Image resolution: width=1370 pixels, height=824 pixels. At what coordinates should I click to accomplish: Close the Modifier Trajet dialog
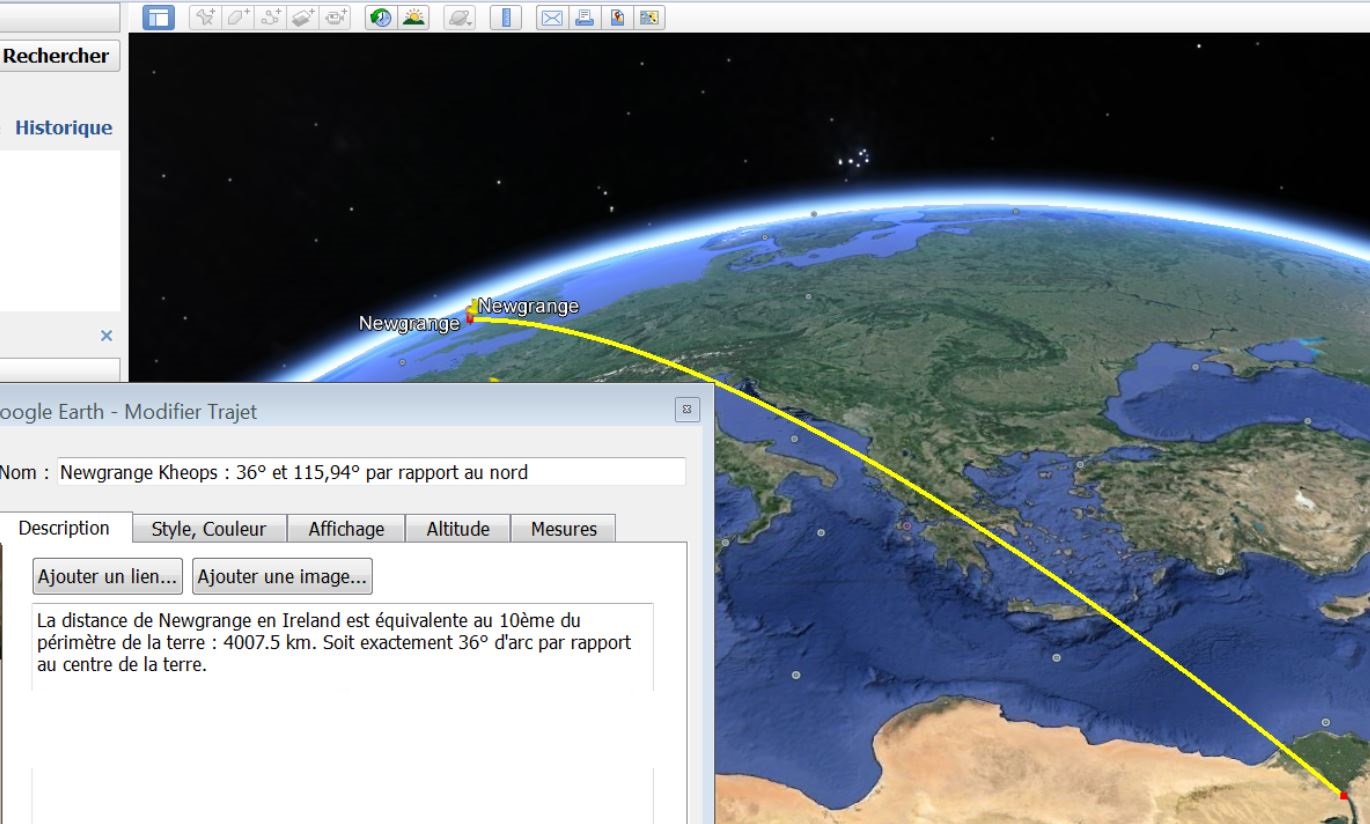click(x=687, y=410)
